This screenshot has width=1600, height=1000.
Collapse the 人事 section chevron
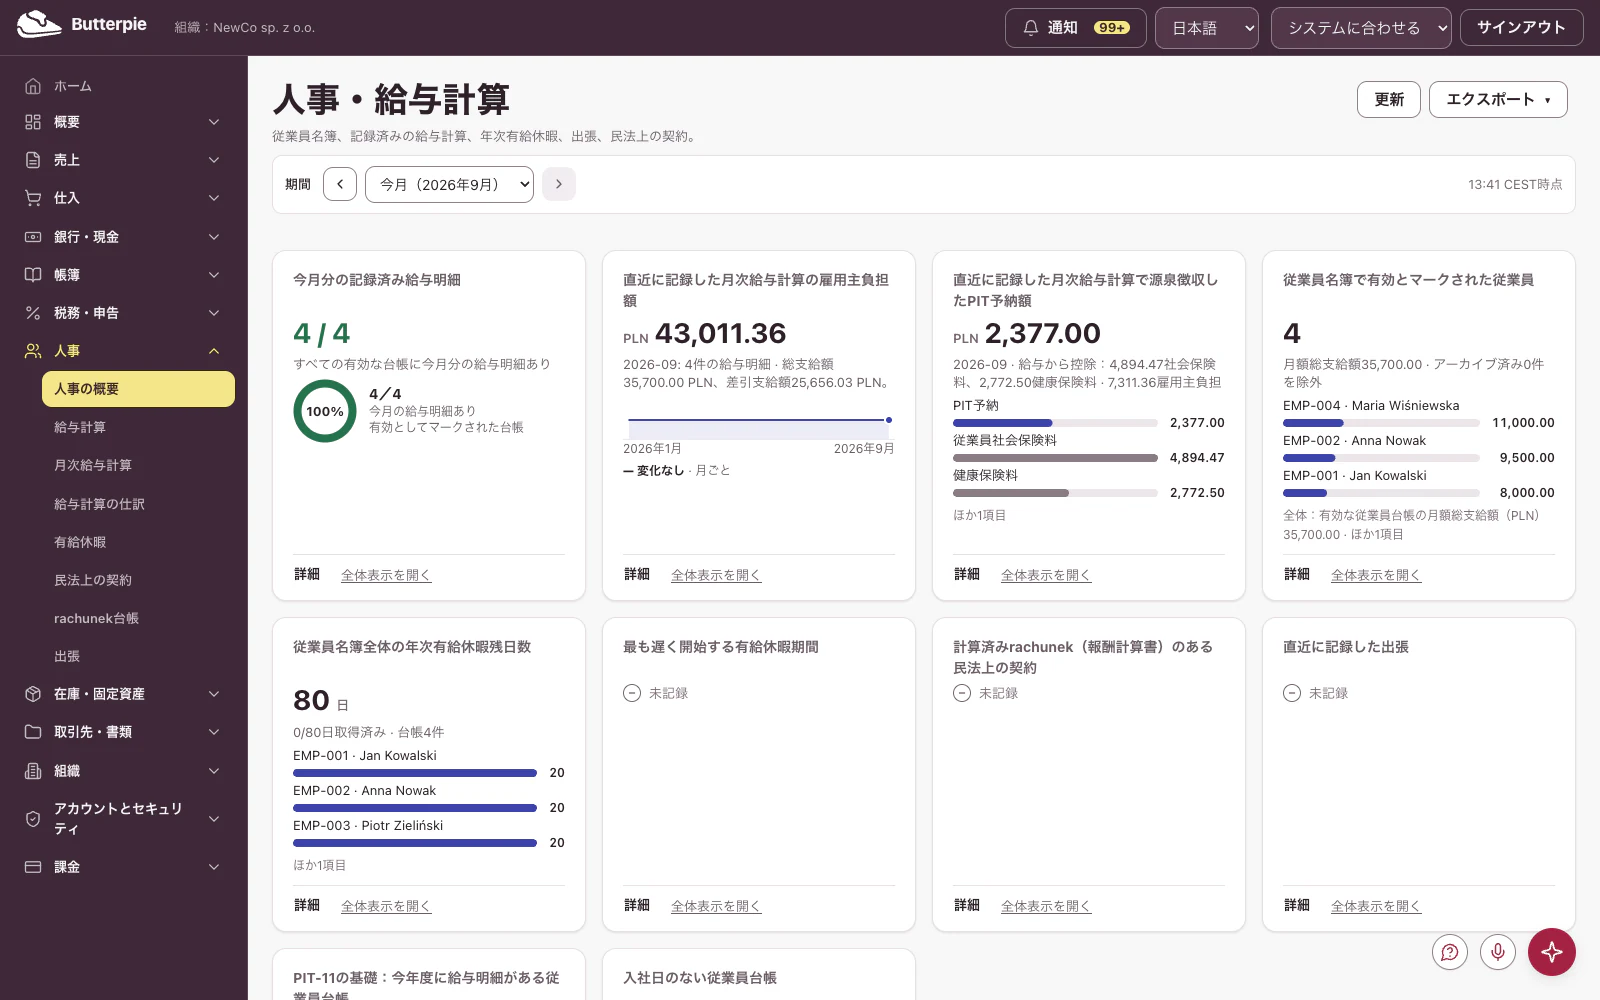click(214, 351)
